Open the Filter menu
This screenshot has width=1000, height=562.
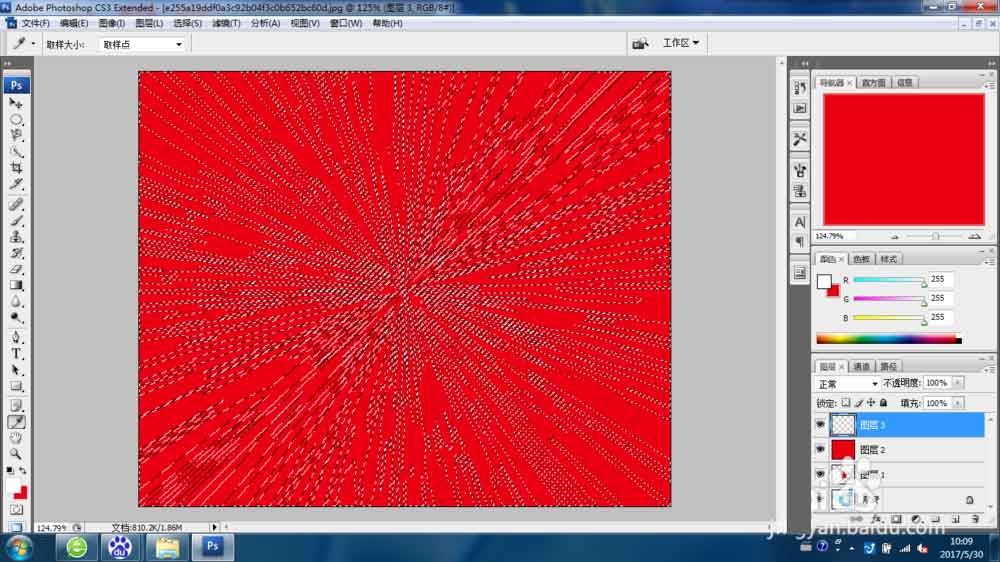pyautogui.click(x=226, y=23)
